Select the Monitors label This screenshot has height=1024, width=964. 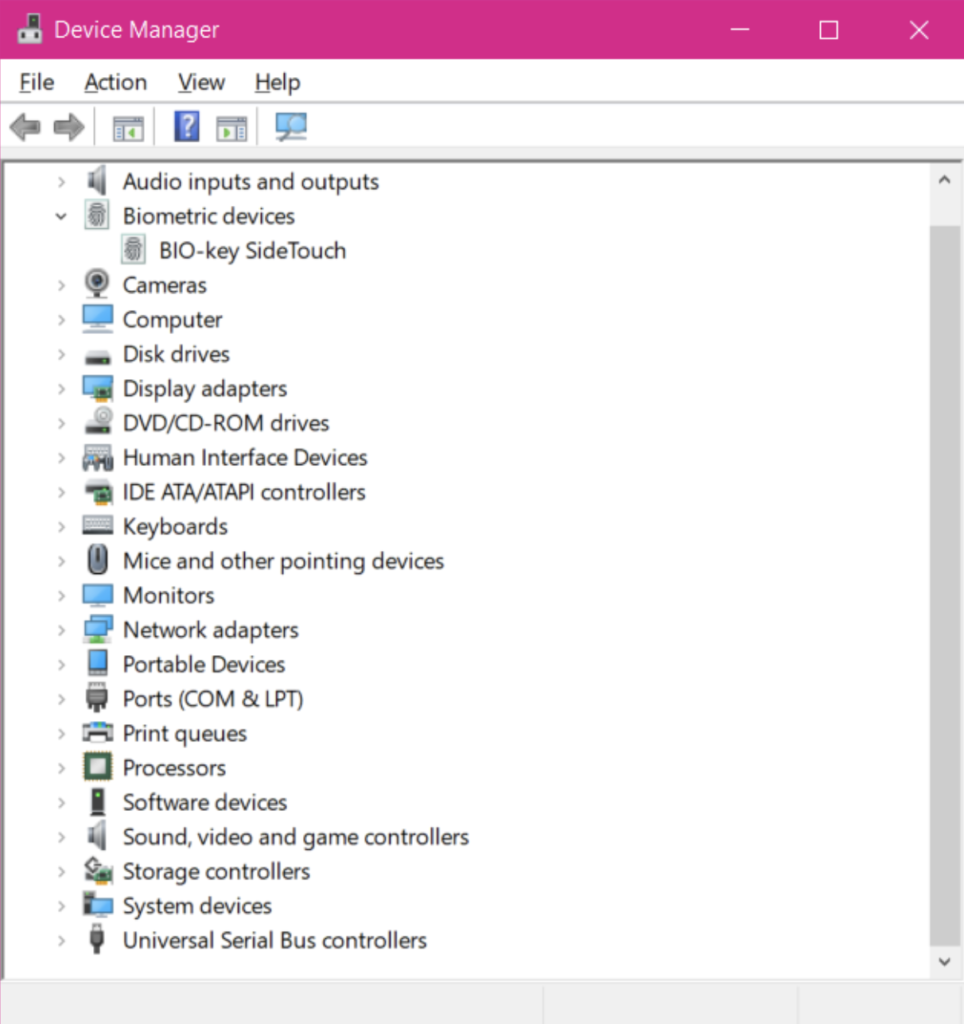click(x=169, y=596)
